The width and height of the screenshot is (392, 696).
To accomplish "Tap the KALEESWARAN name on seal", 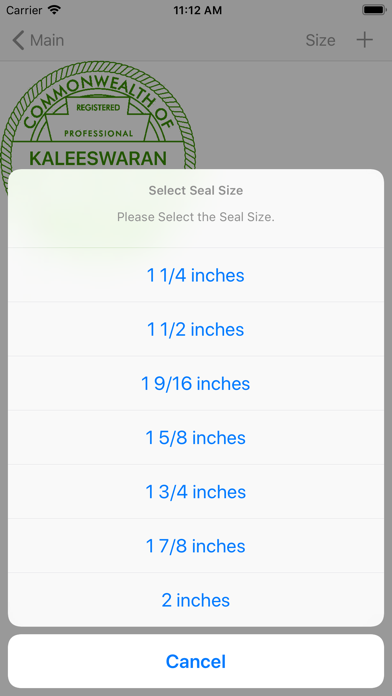I will tap(98, 158).
